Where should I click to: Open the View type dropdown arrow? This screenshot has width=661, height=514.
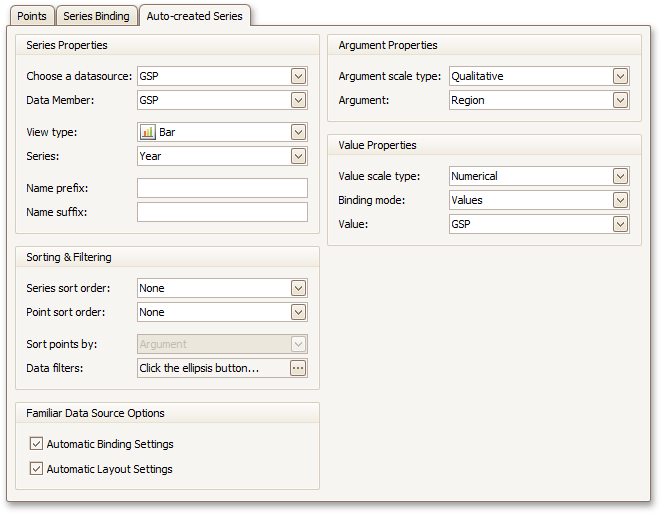click(298, 132)
